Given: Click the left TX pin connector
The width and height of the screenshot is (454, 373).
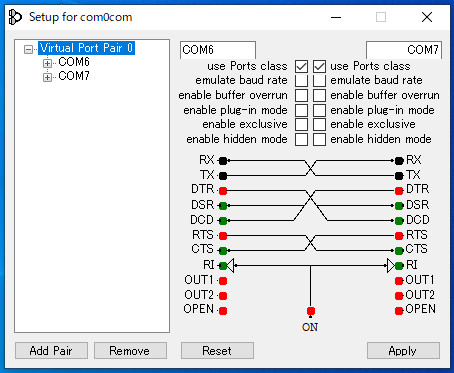Looking at the screenshot, I should tap(223, 176).
